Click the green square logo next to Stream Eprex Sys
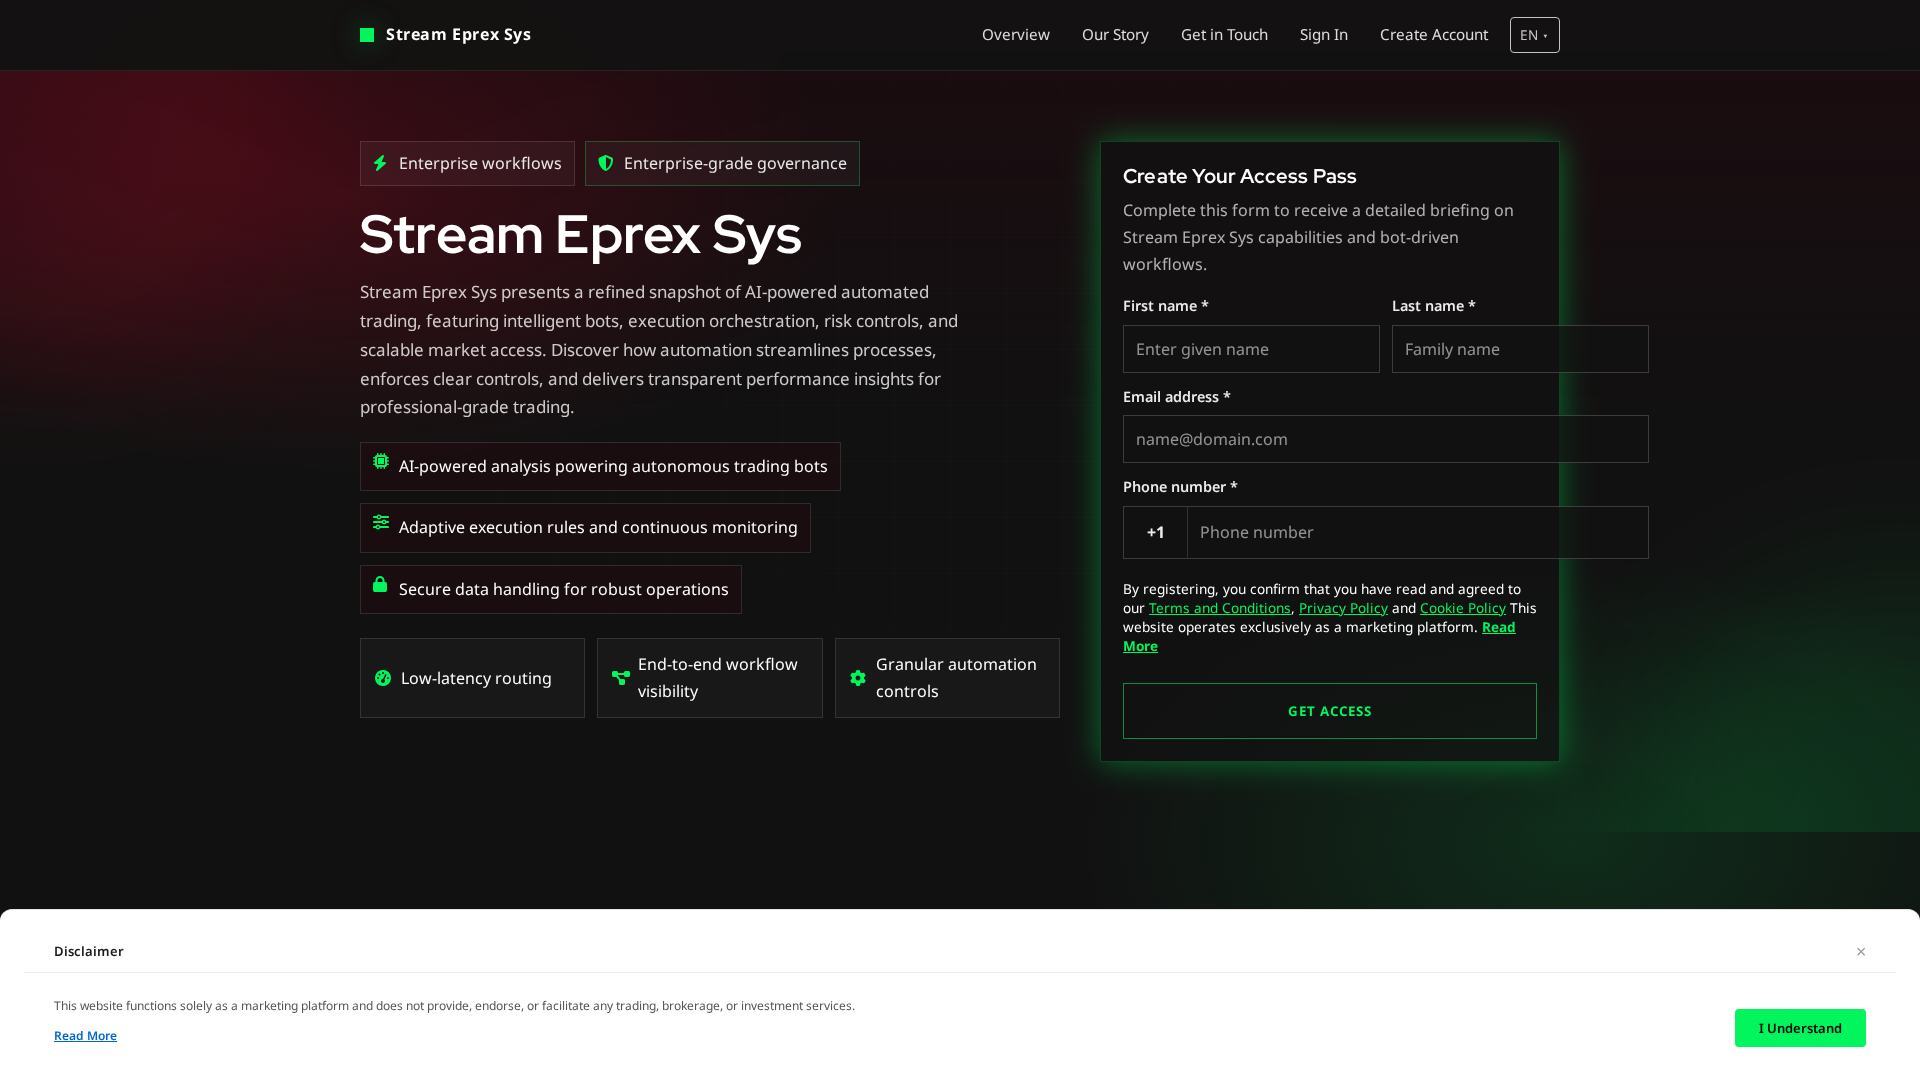 click(366, 34)
